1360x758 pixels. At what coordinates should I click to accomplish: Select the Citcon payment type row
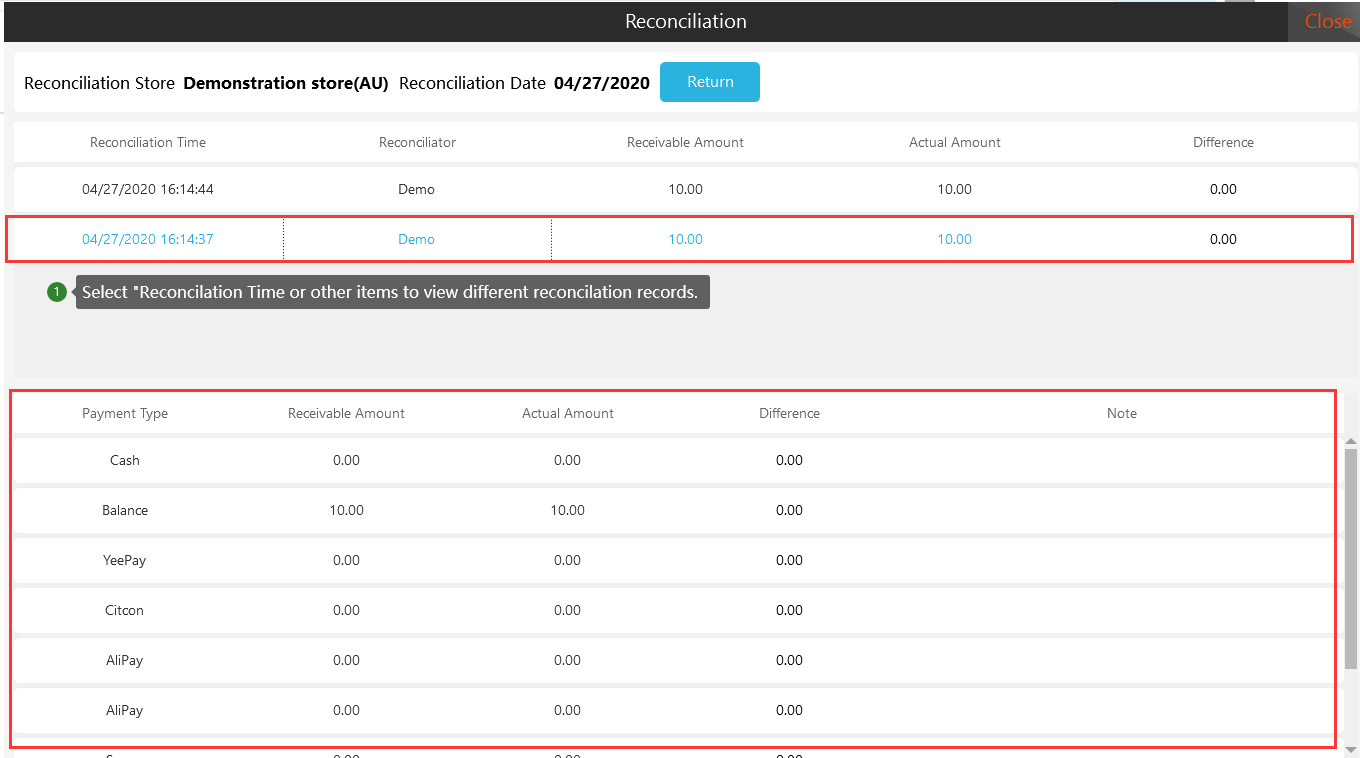point(125,610)
